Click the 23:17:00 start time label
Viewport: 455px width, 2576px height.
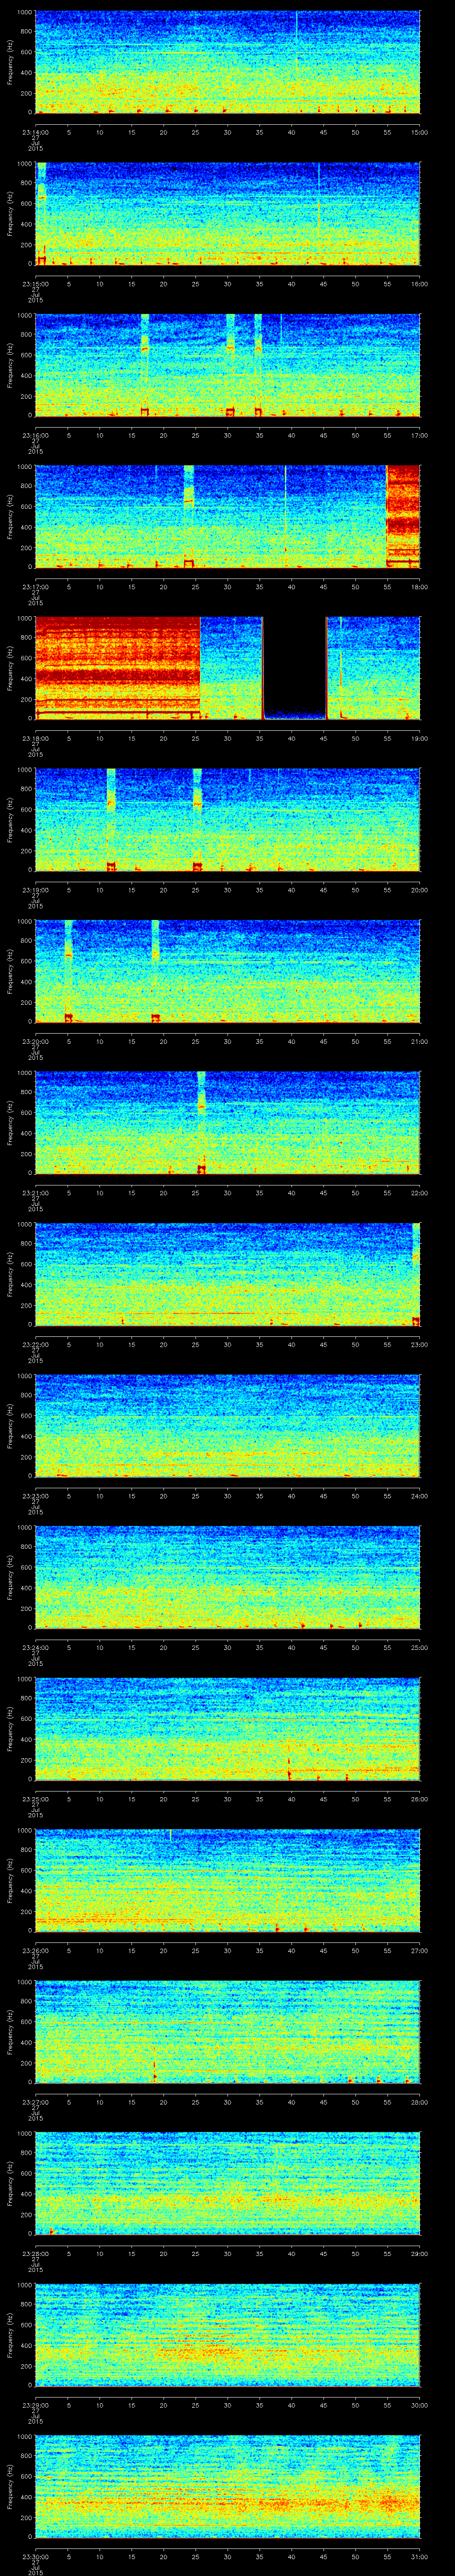(x=35, y=586)
